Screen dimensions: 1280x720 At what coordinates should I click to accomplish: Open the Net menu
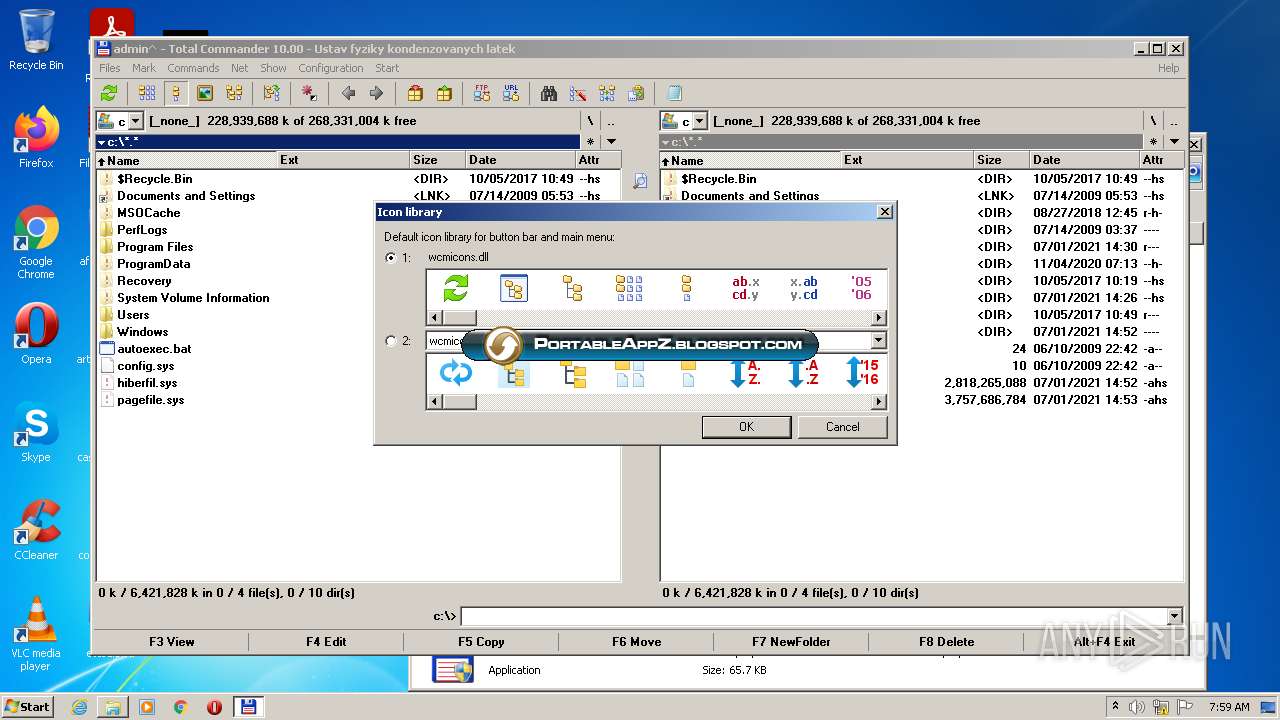click(x=240, y=68)
